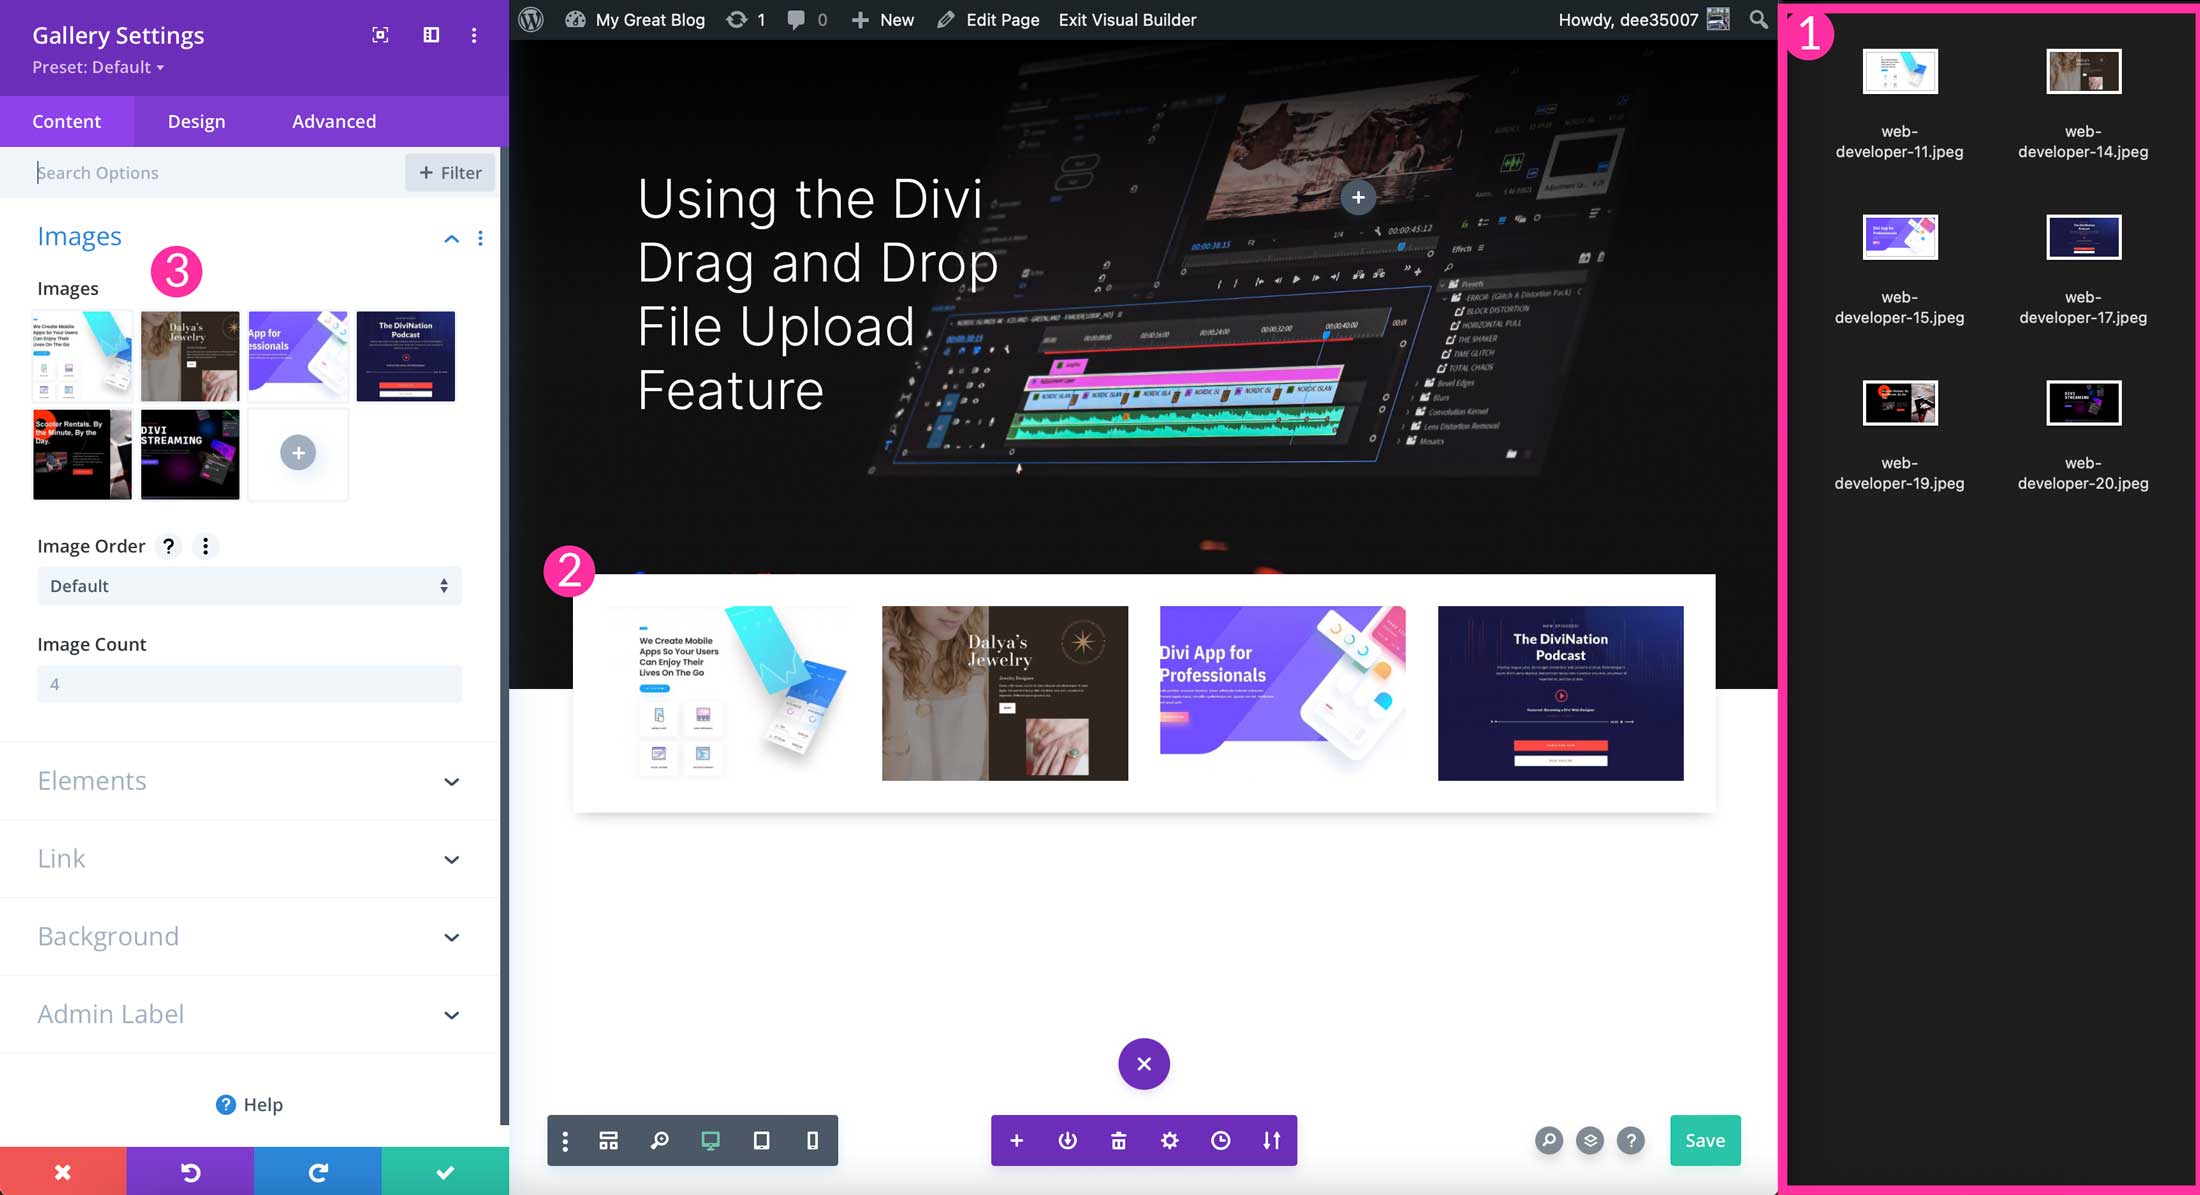
Task: Select the phone preview icon
Action: (812, 1140)
